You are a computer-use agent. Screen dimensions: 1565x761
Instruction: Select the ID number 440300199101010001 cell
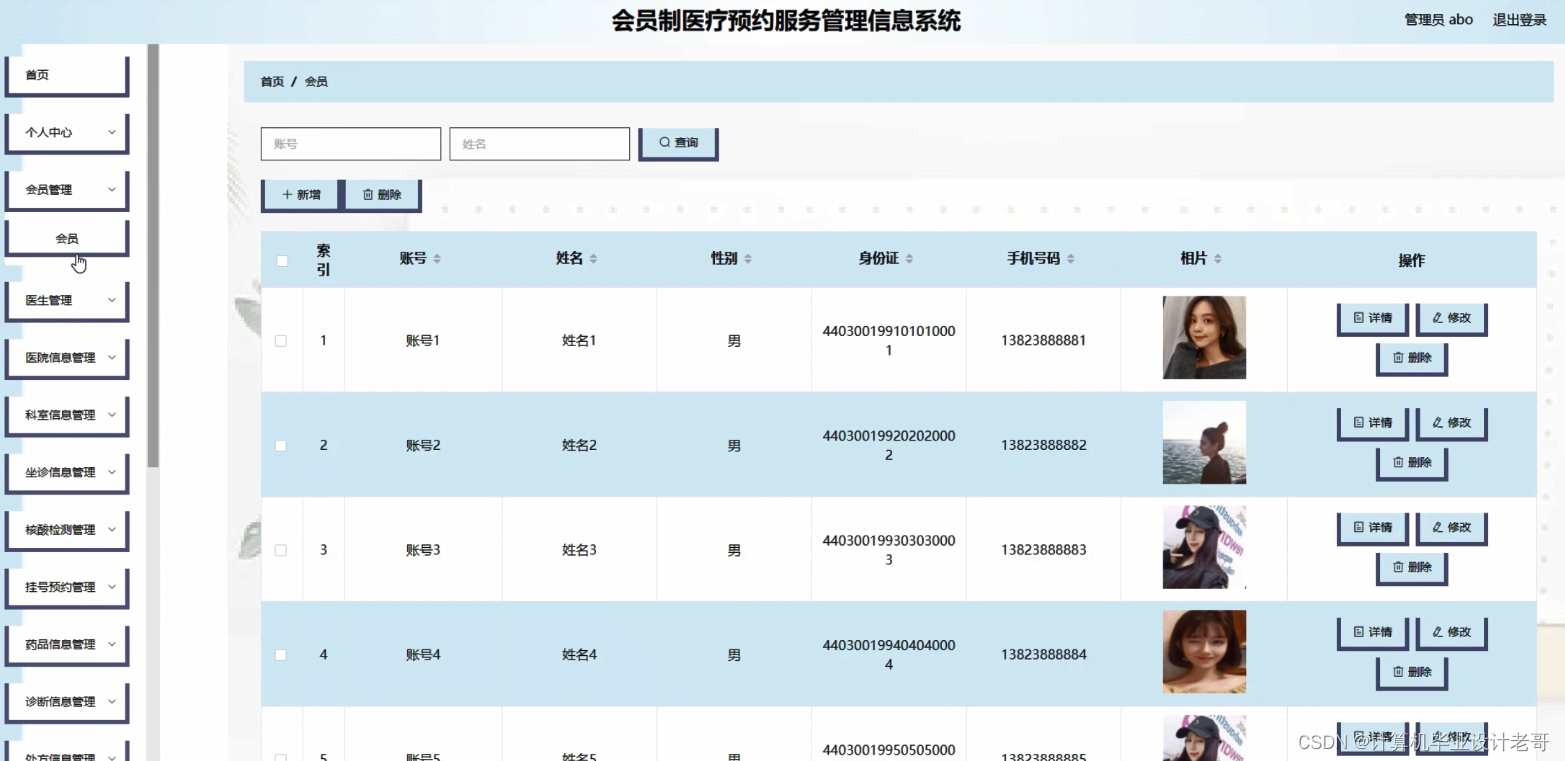pyautogui.click(x=889, y=341)
